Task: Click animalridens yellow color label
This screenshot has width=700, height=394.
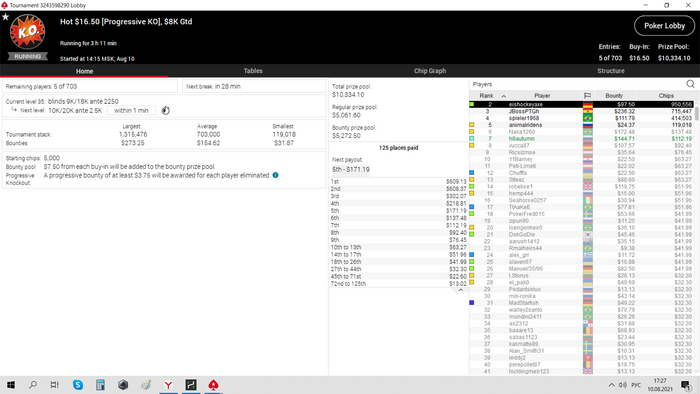Action: click(x=471, y=125)
